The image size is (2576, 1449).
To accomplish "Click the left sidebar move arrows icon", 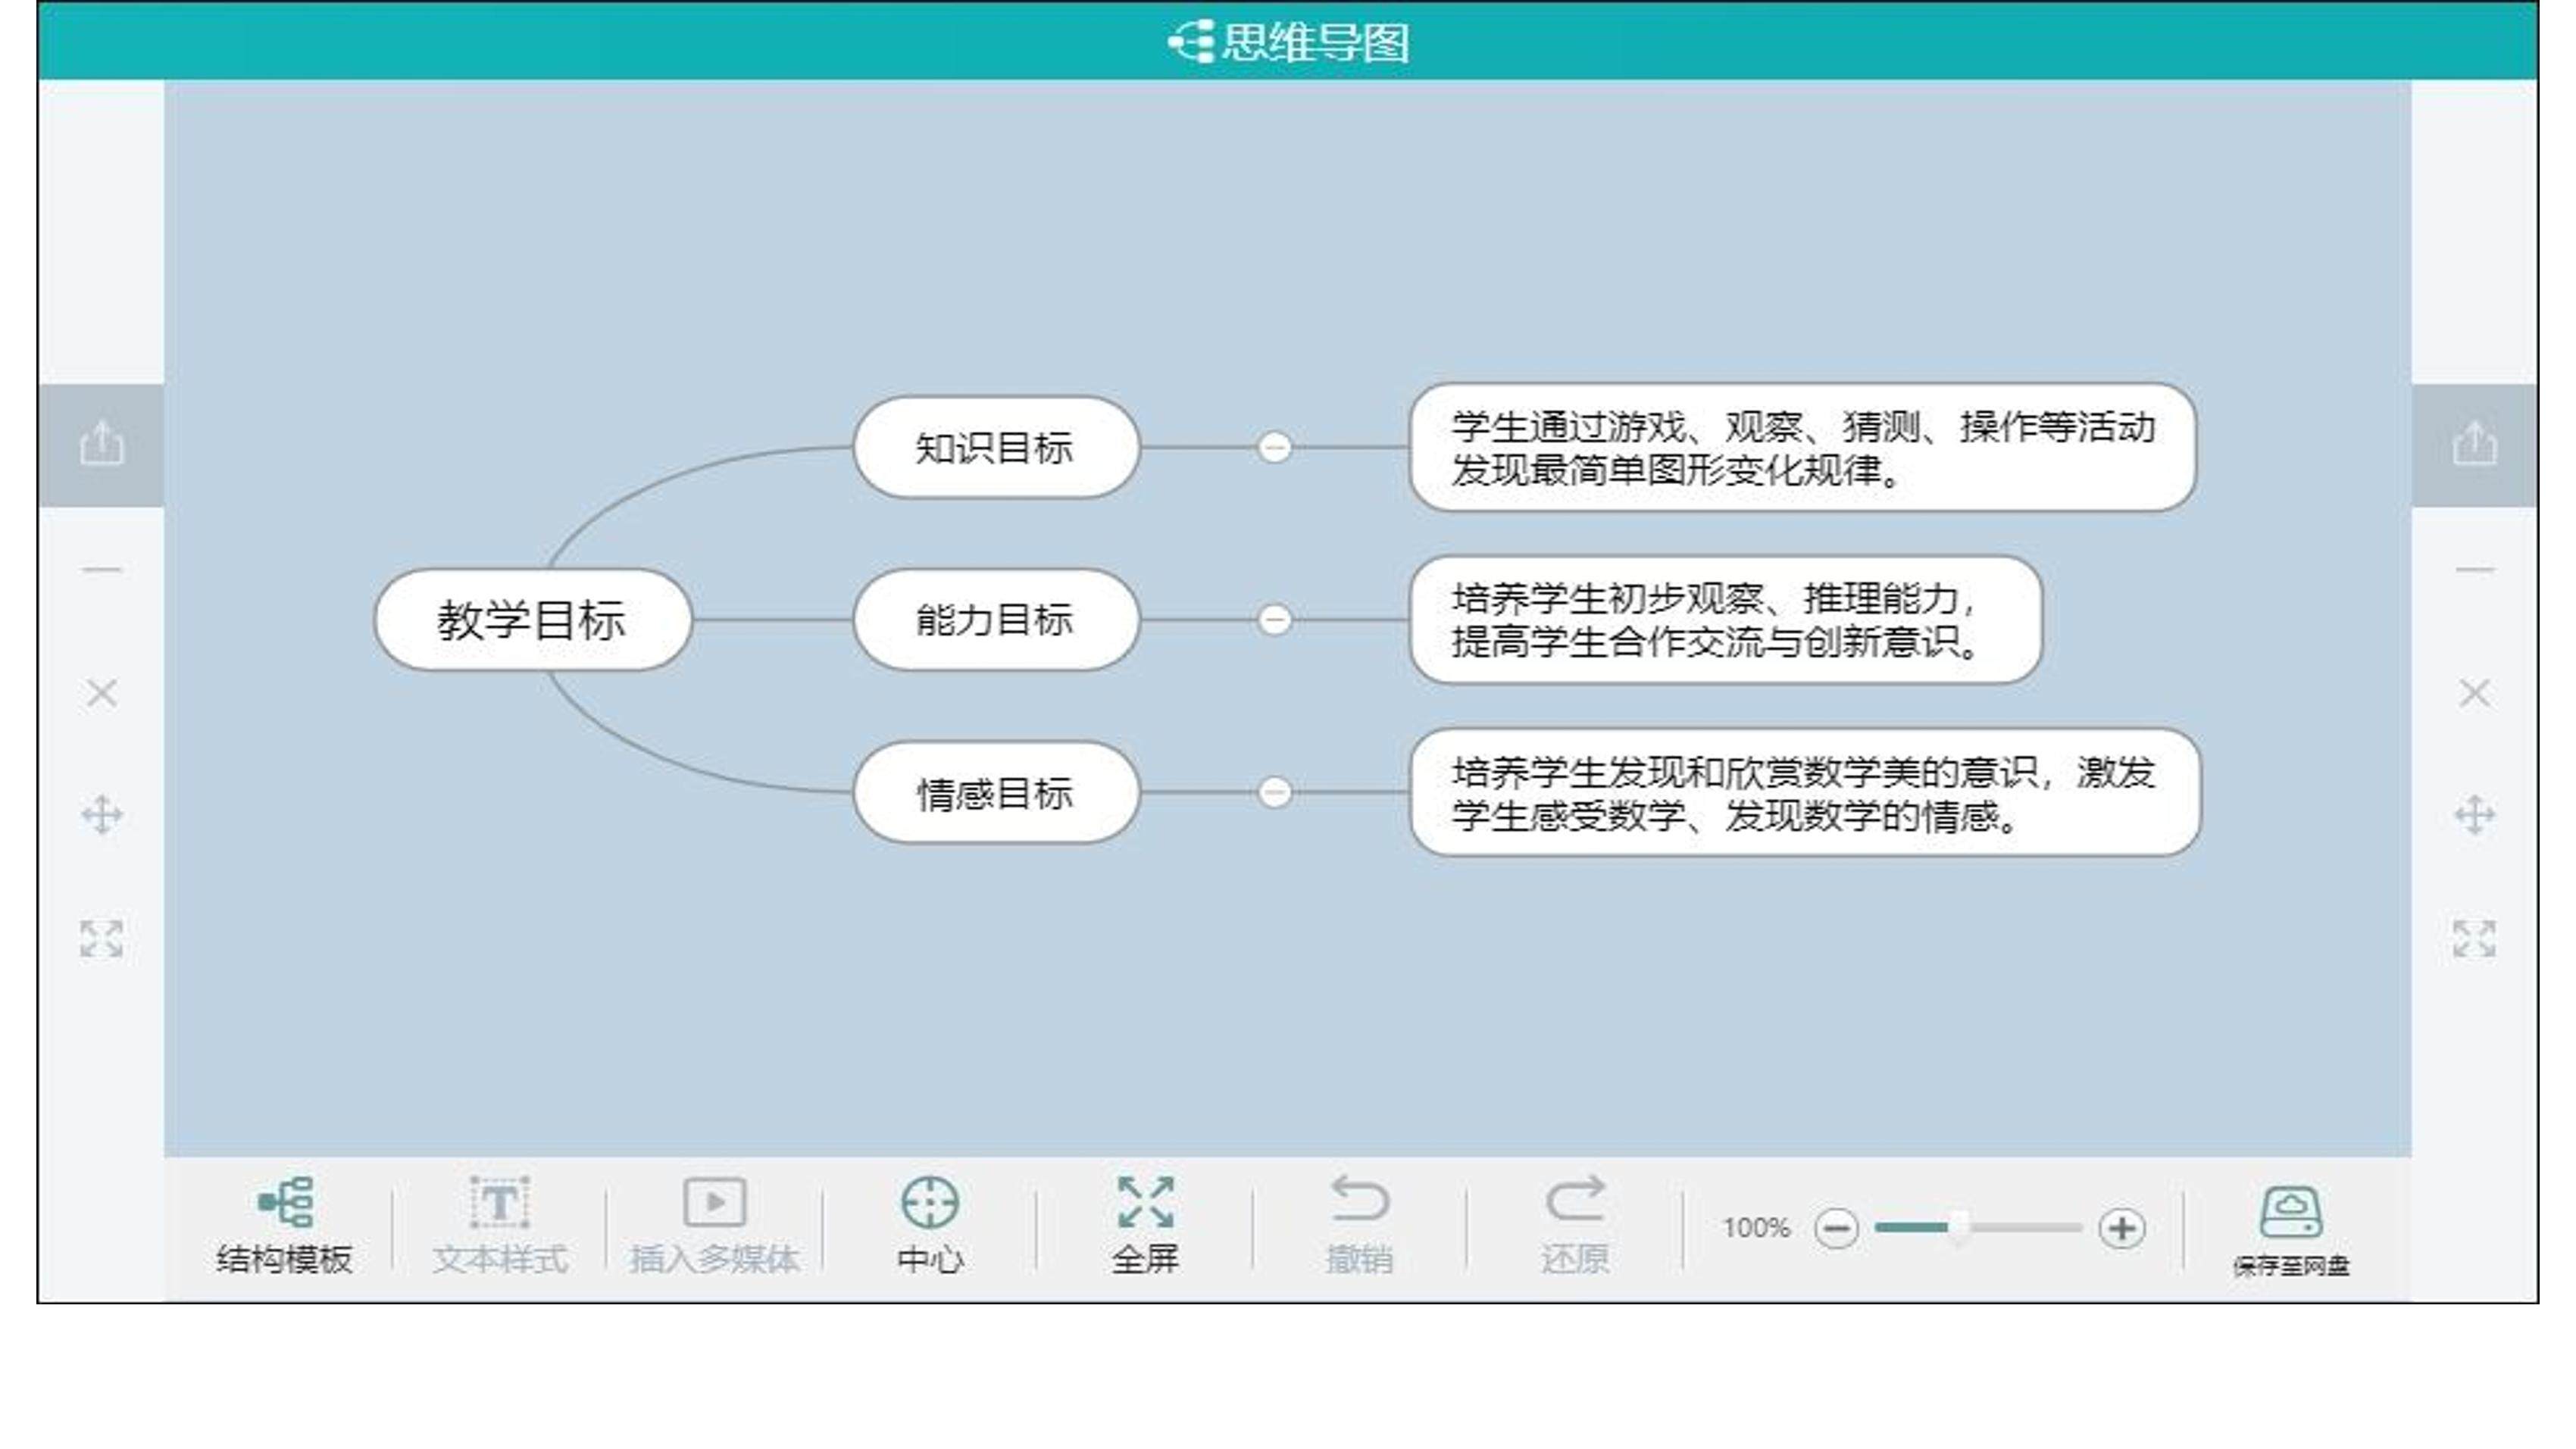I will pyautogui.click(x=102, y=815).
